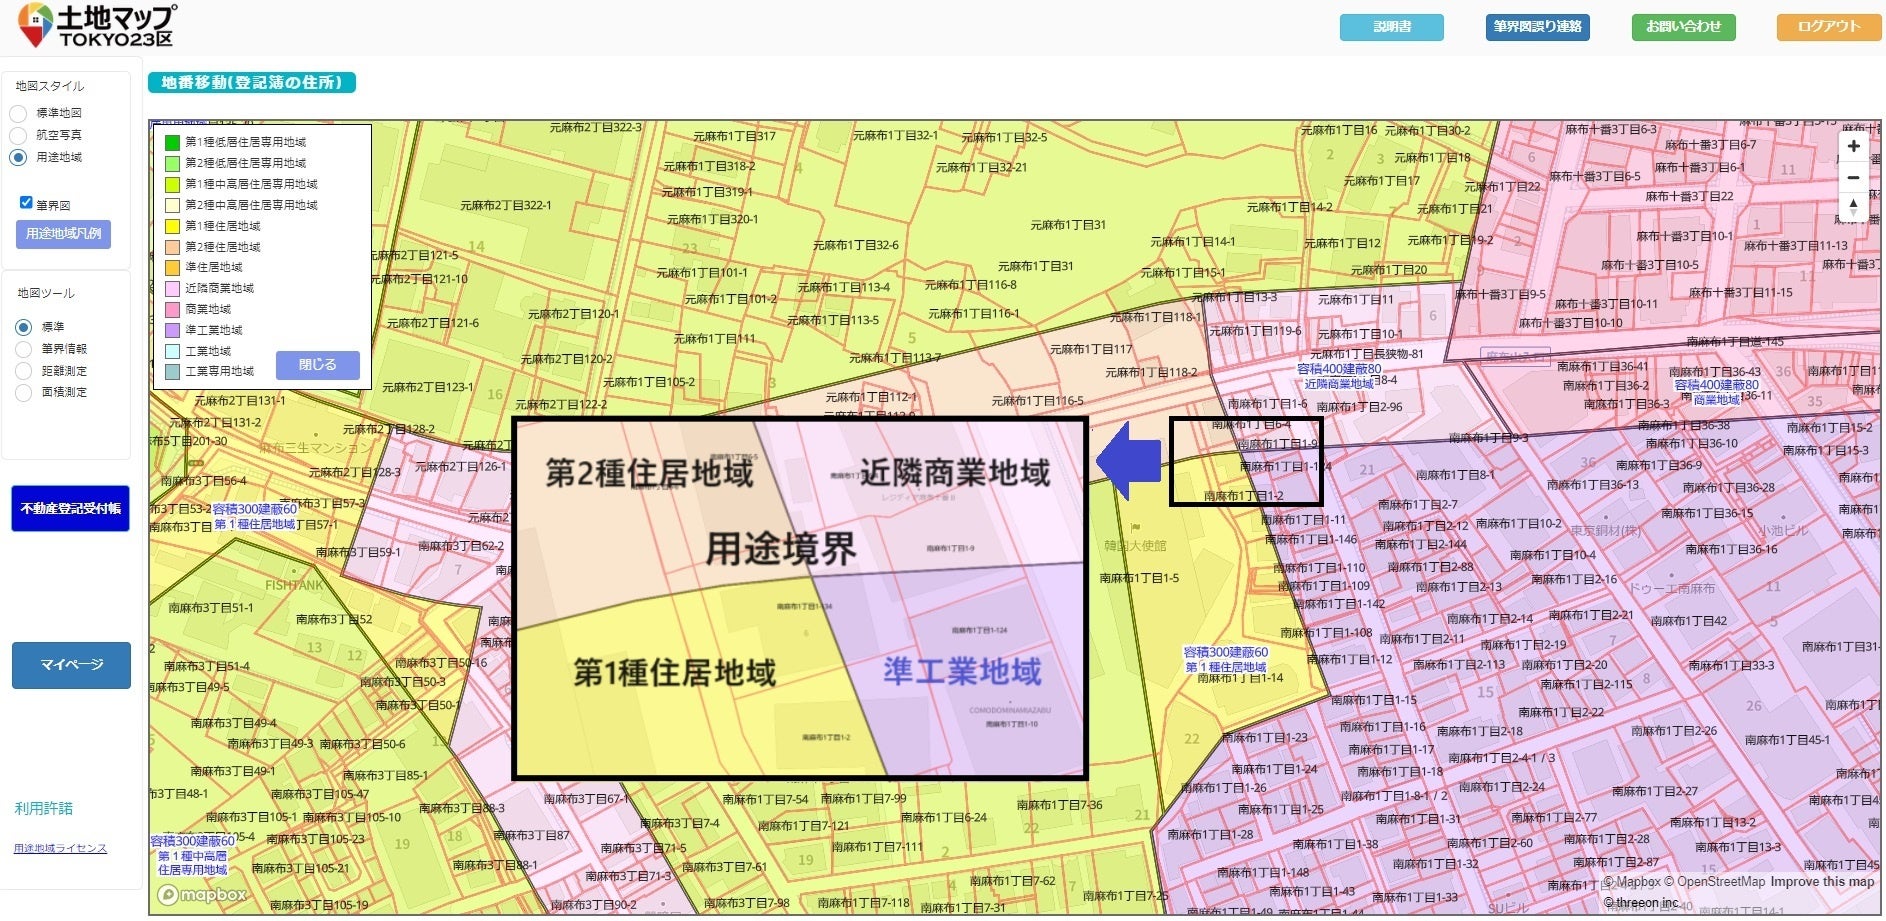Reset map bearing with compass control
The width and height of the screenshot is (1886, 921).
point(1853,207)
